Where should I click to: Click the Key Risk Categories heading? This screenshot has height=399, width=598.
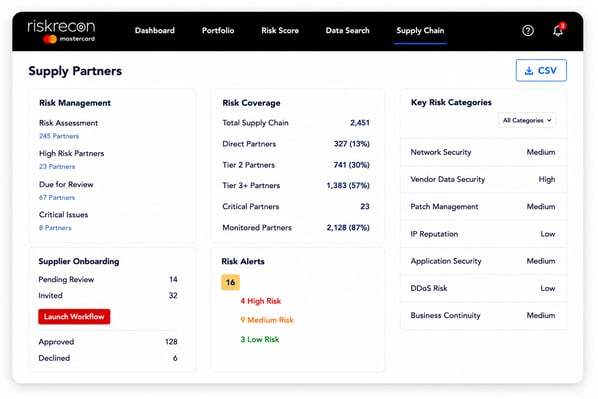click(x=451, y=103)
